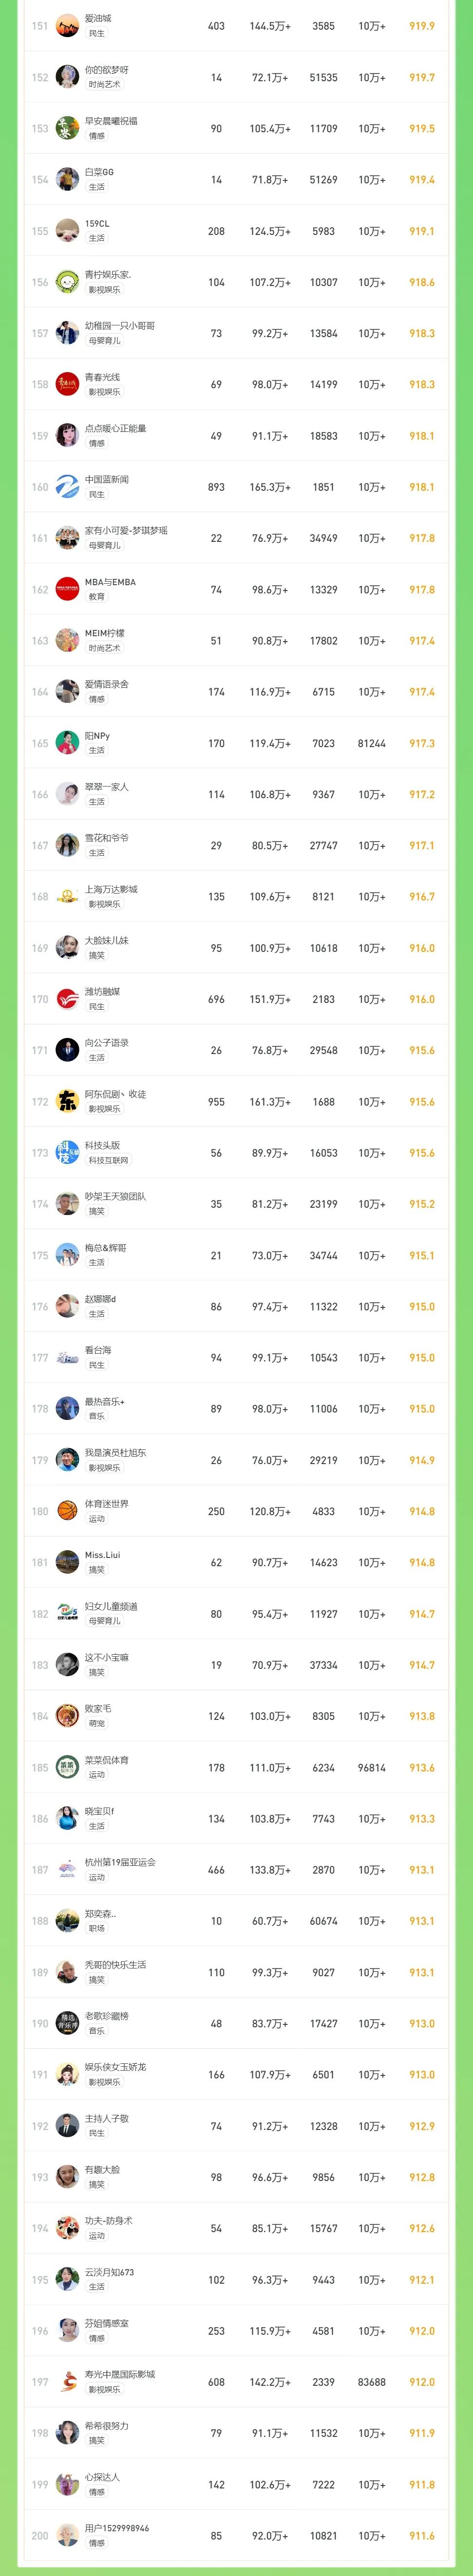Click the 中国蓝新闻 logo avatar
Image resolution: width=473 pixels, height=2576 pixels.
click(67, 487)
